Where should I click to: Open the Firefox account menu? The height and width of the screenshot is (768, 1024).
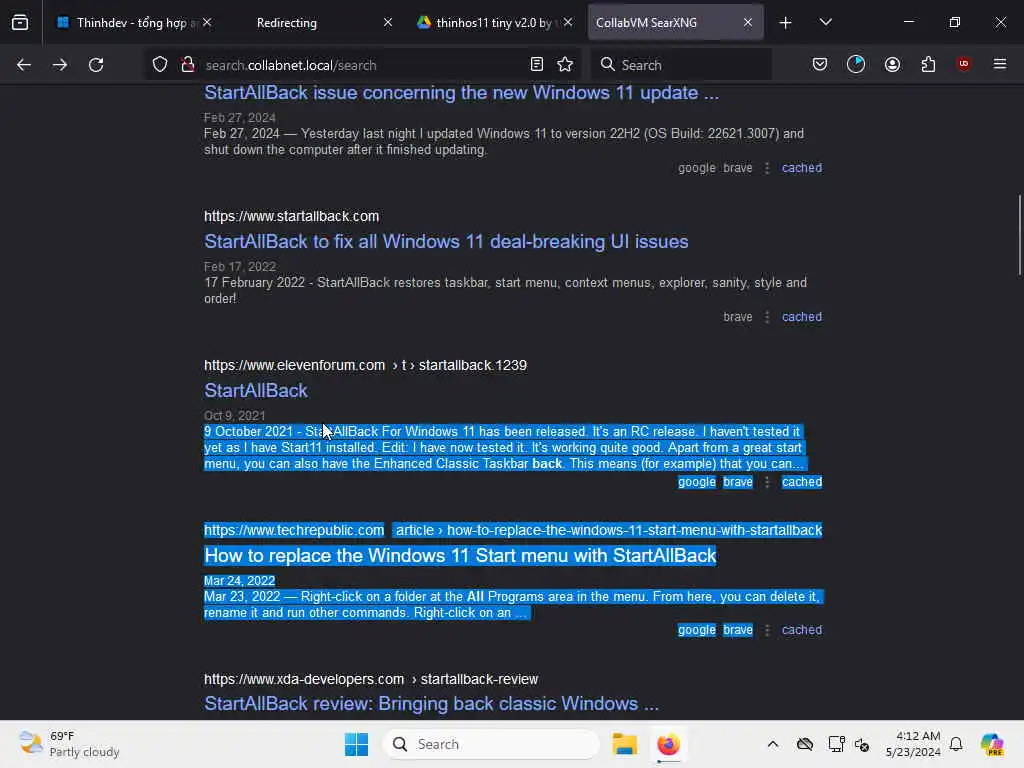(892, 64)
